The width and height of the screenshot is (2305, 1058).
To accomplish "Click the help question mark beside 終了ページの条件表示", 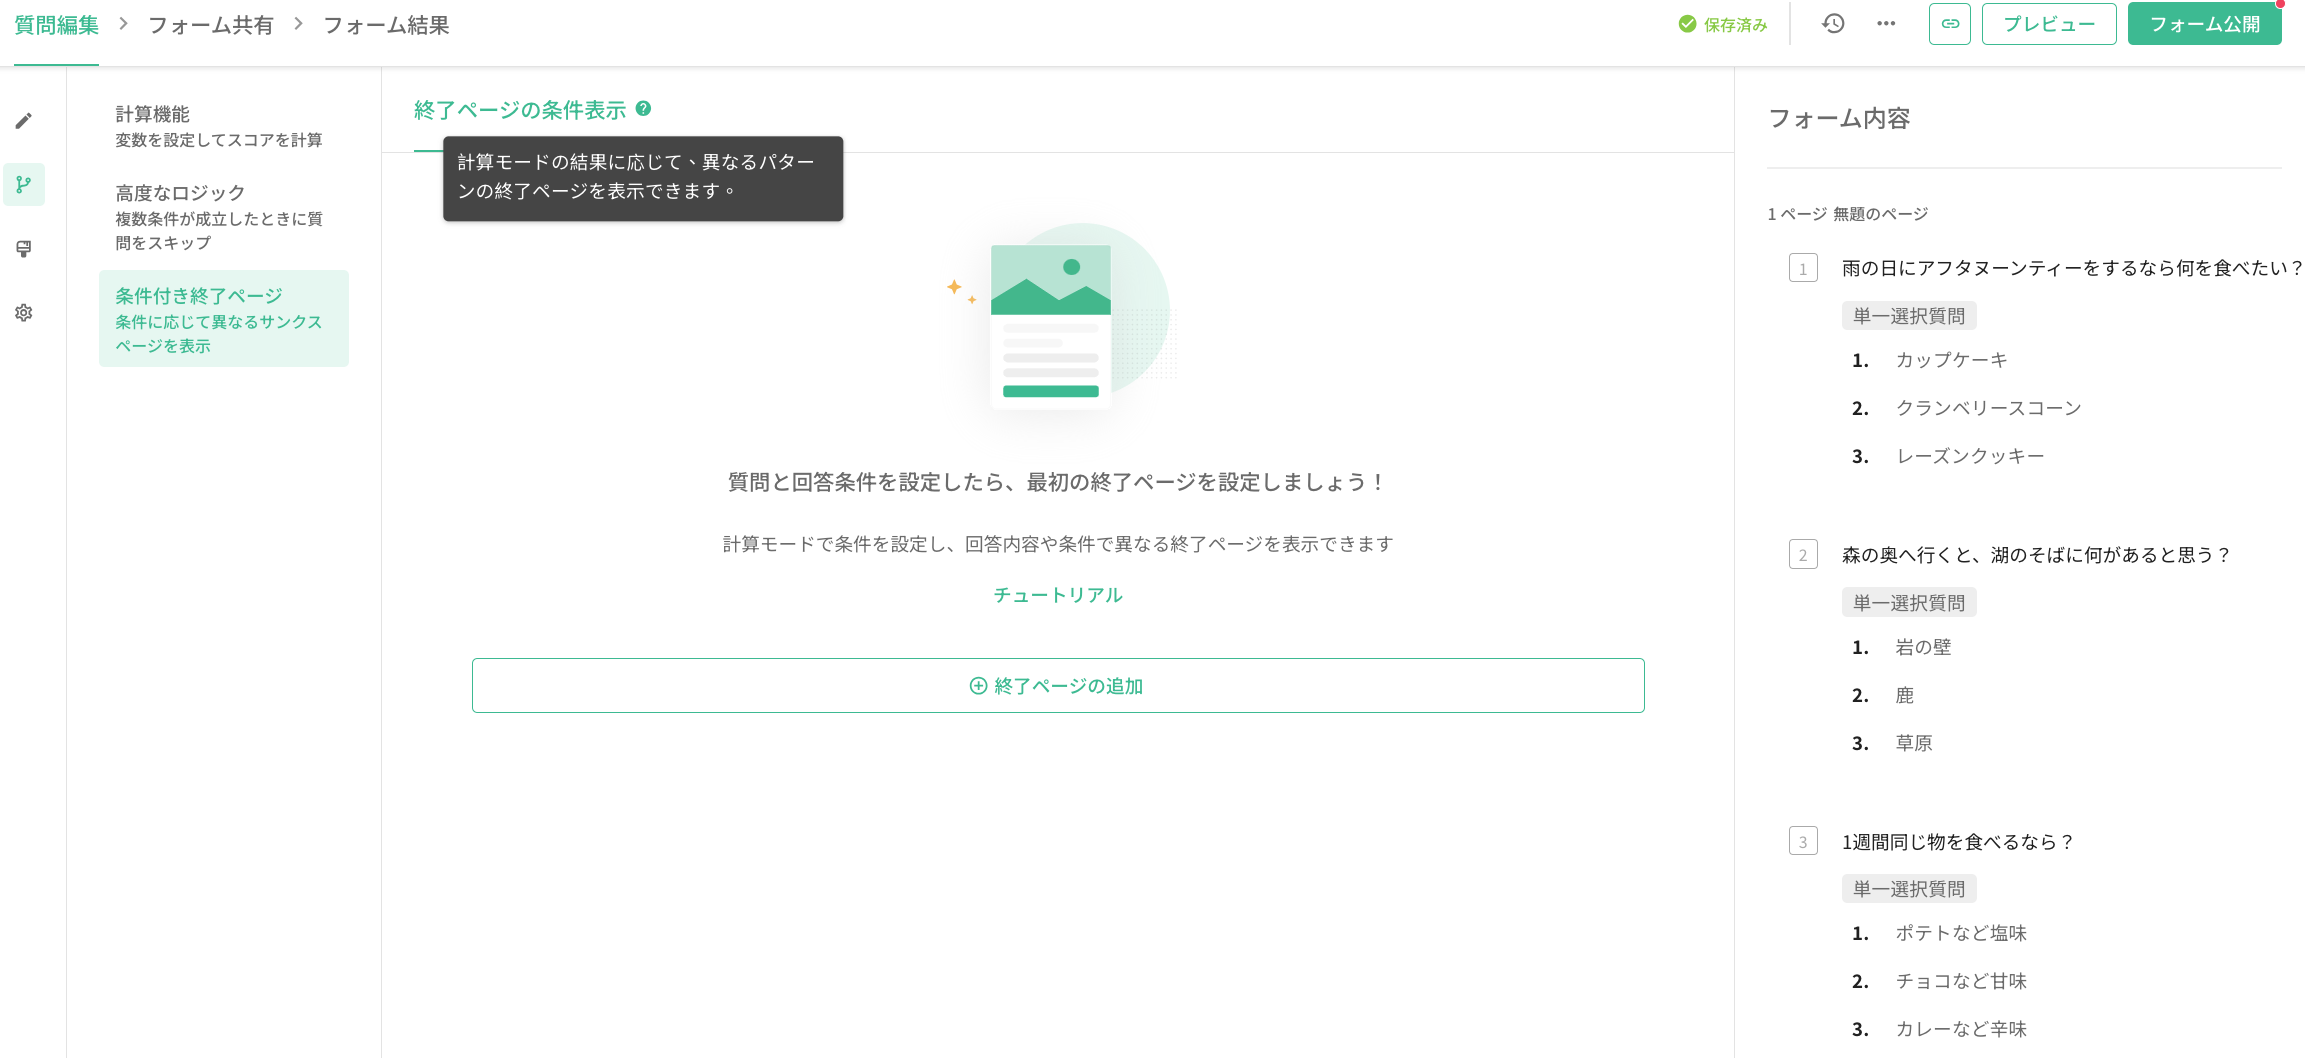I will pos(644,109).
